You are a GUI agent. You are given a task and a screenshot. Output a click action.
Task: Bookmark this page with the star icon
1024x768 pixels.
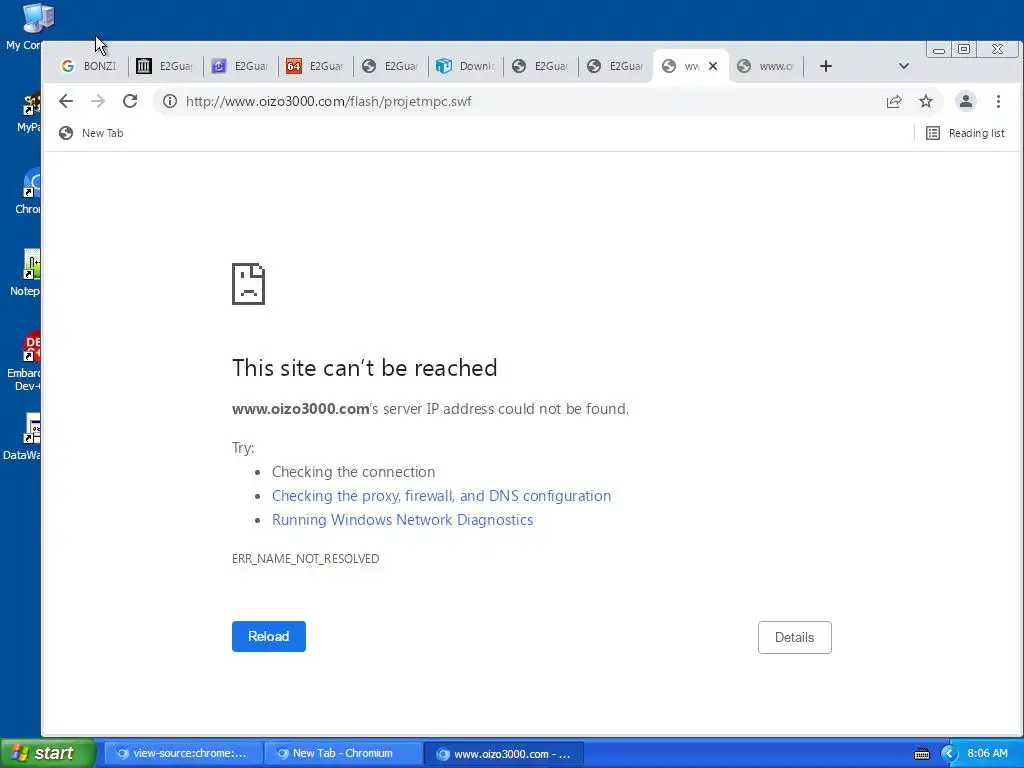(x=926, y=101)
